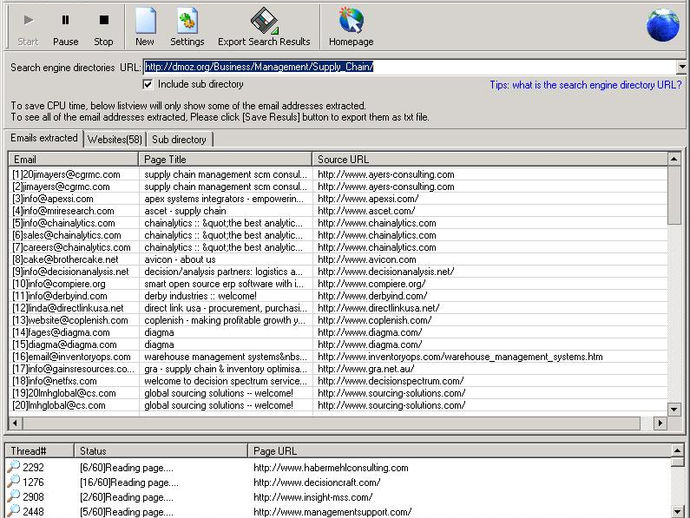Click the search engine directories URL field

[x=410, y=67]
